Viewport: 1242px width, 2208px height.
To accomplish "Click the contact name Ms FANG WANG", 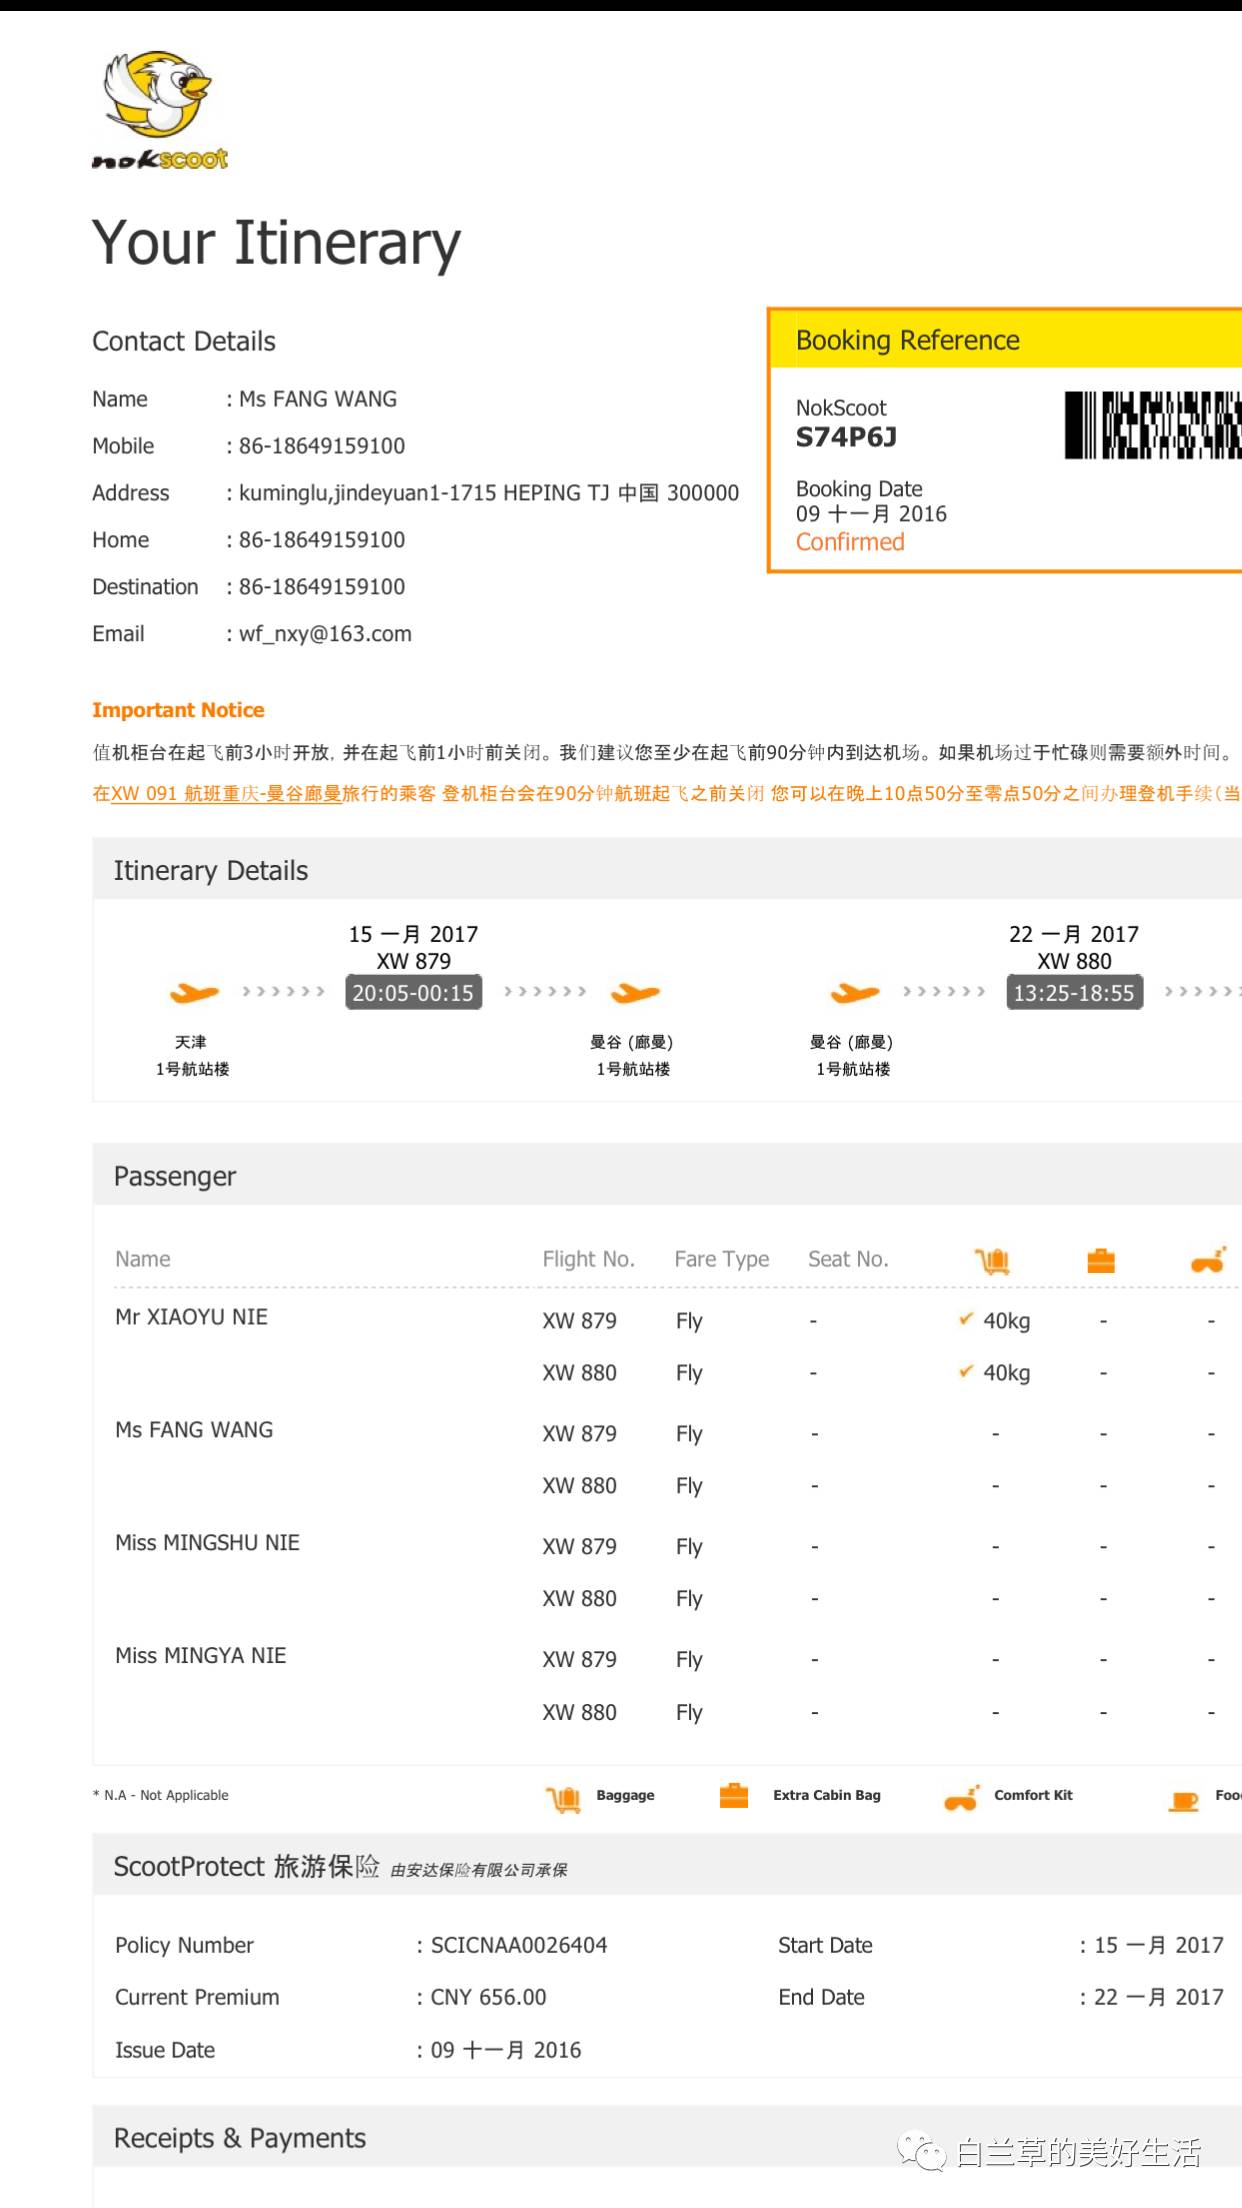I will (318, 399).
